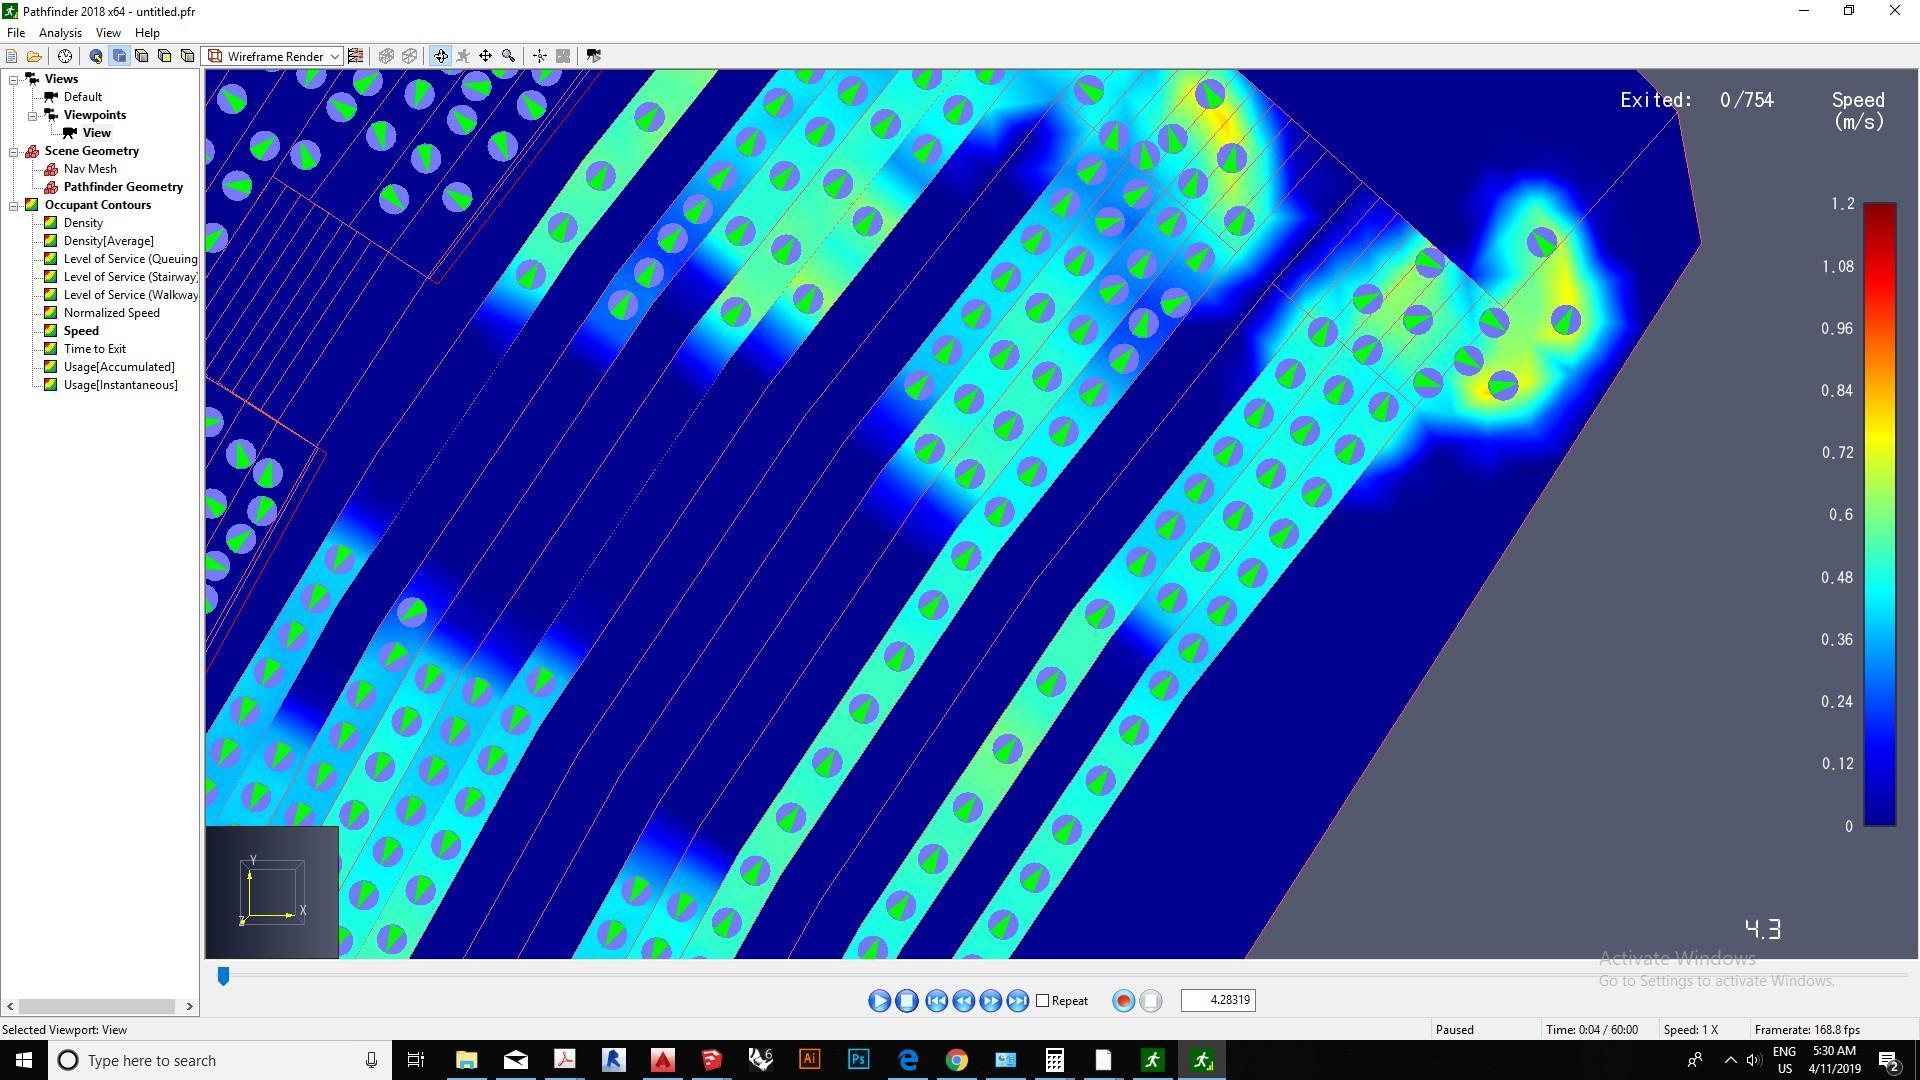Click the red Record button
Image resolution: width=1920 pixels, height=1080 pixels.
point(1123,1001)
